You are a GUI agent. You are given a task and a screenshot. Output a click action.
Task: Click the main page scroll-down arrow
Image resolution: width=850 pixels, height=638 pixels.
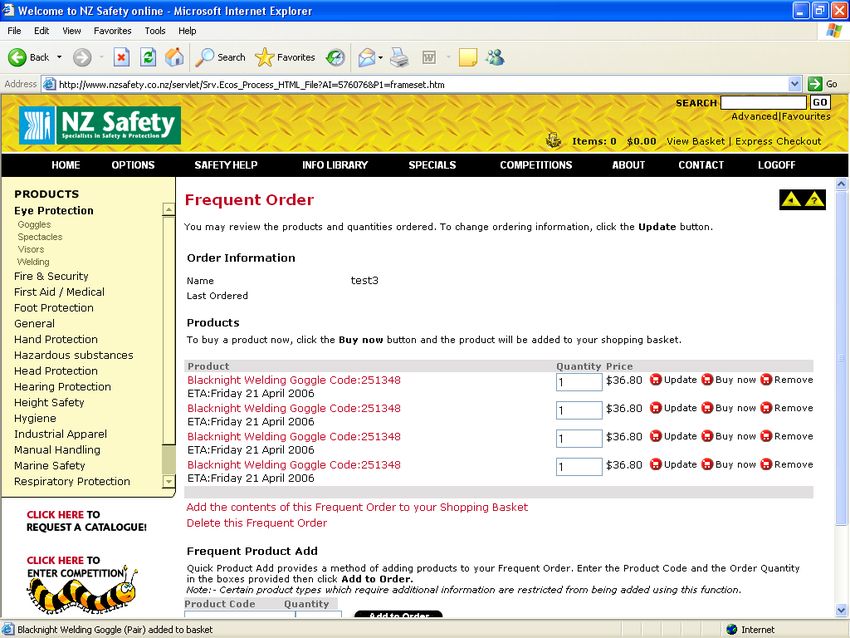(841, 610)
